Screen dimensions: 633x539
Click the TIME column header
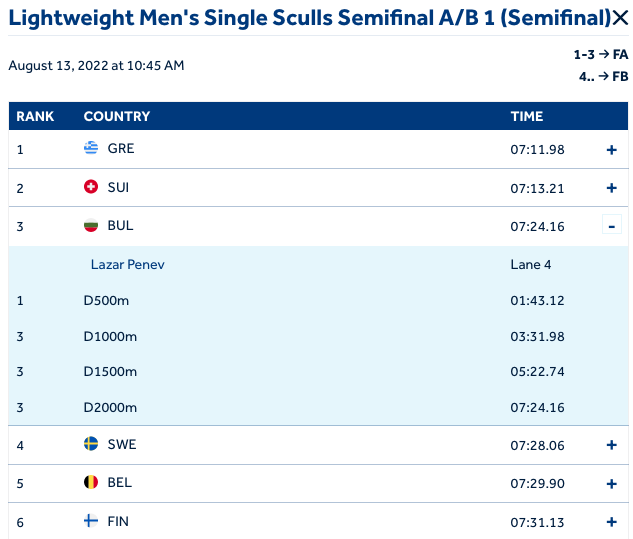(x=526, y=116)
